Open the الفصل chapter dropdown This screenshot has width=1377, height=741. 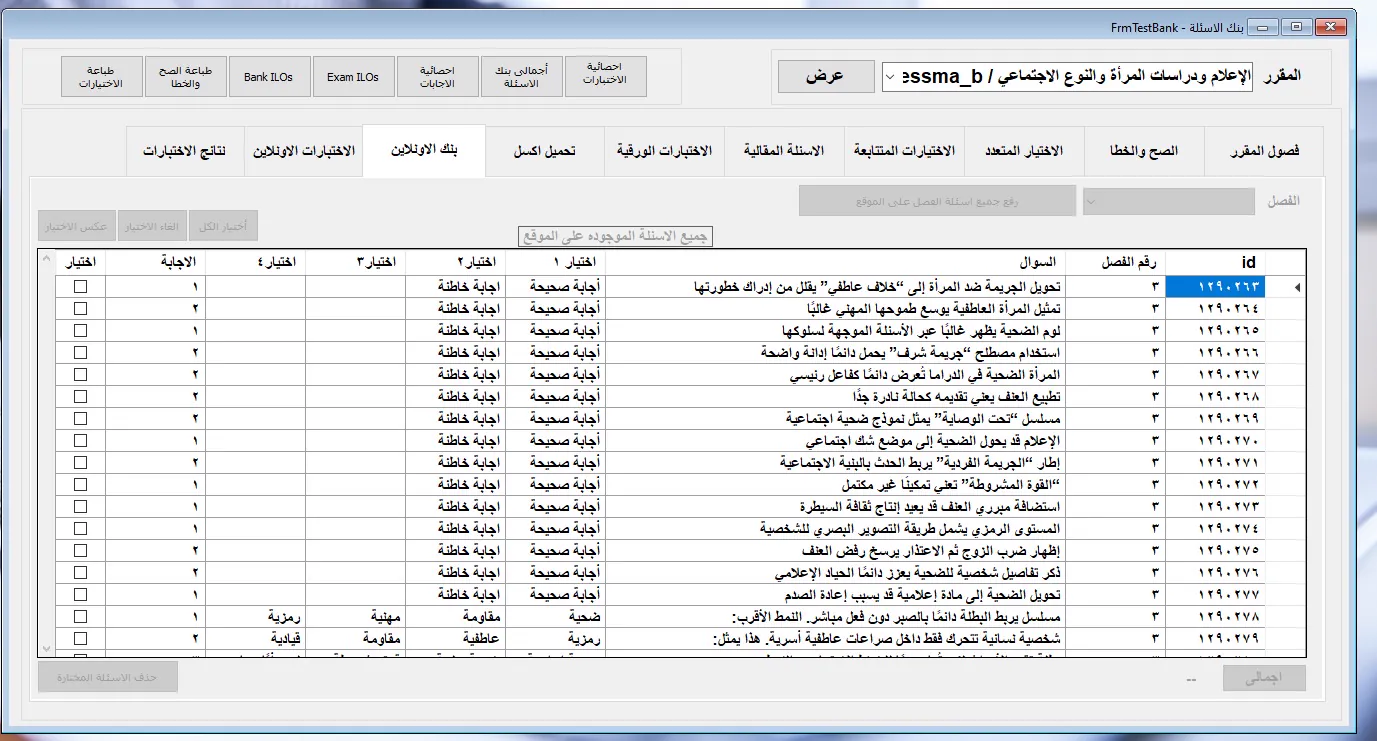click(x=1169, y=201)
